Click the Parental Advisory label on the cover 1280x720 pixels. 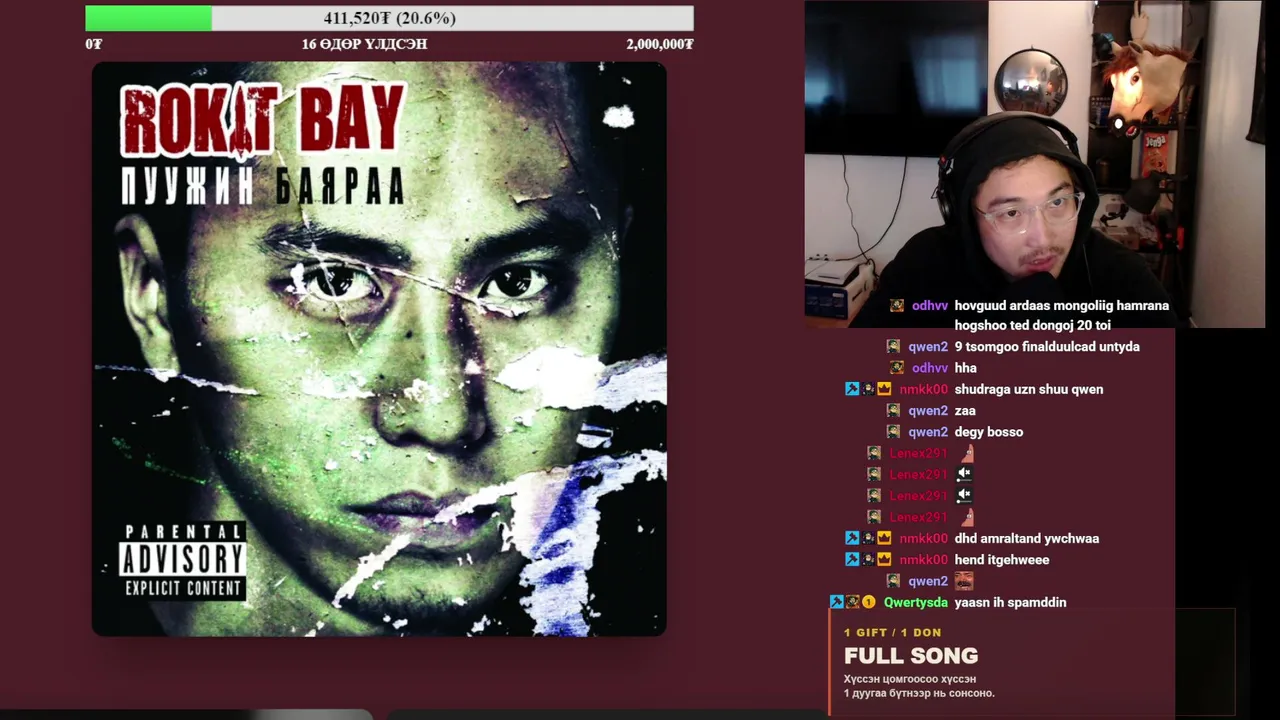point(182,560)
